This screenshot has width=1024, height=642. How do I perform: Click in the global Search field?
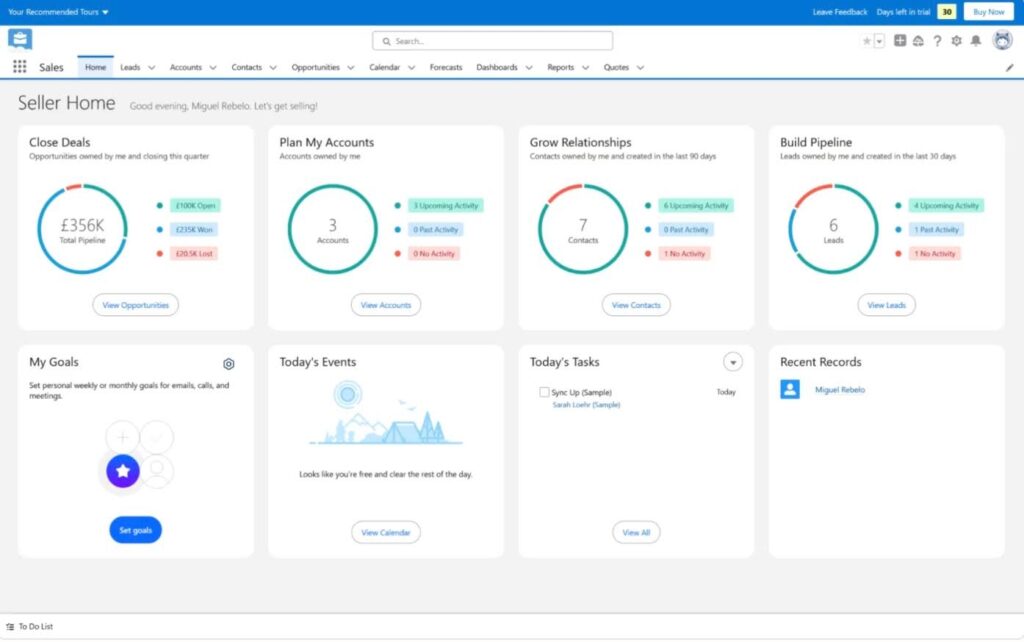tap(492, 41)
